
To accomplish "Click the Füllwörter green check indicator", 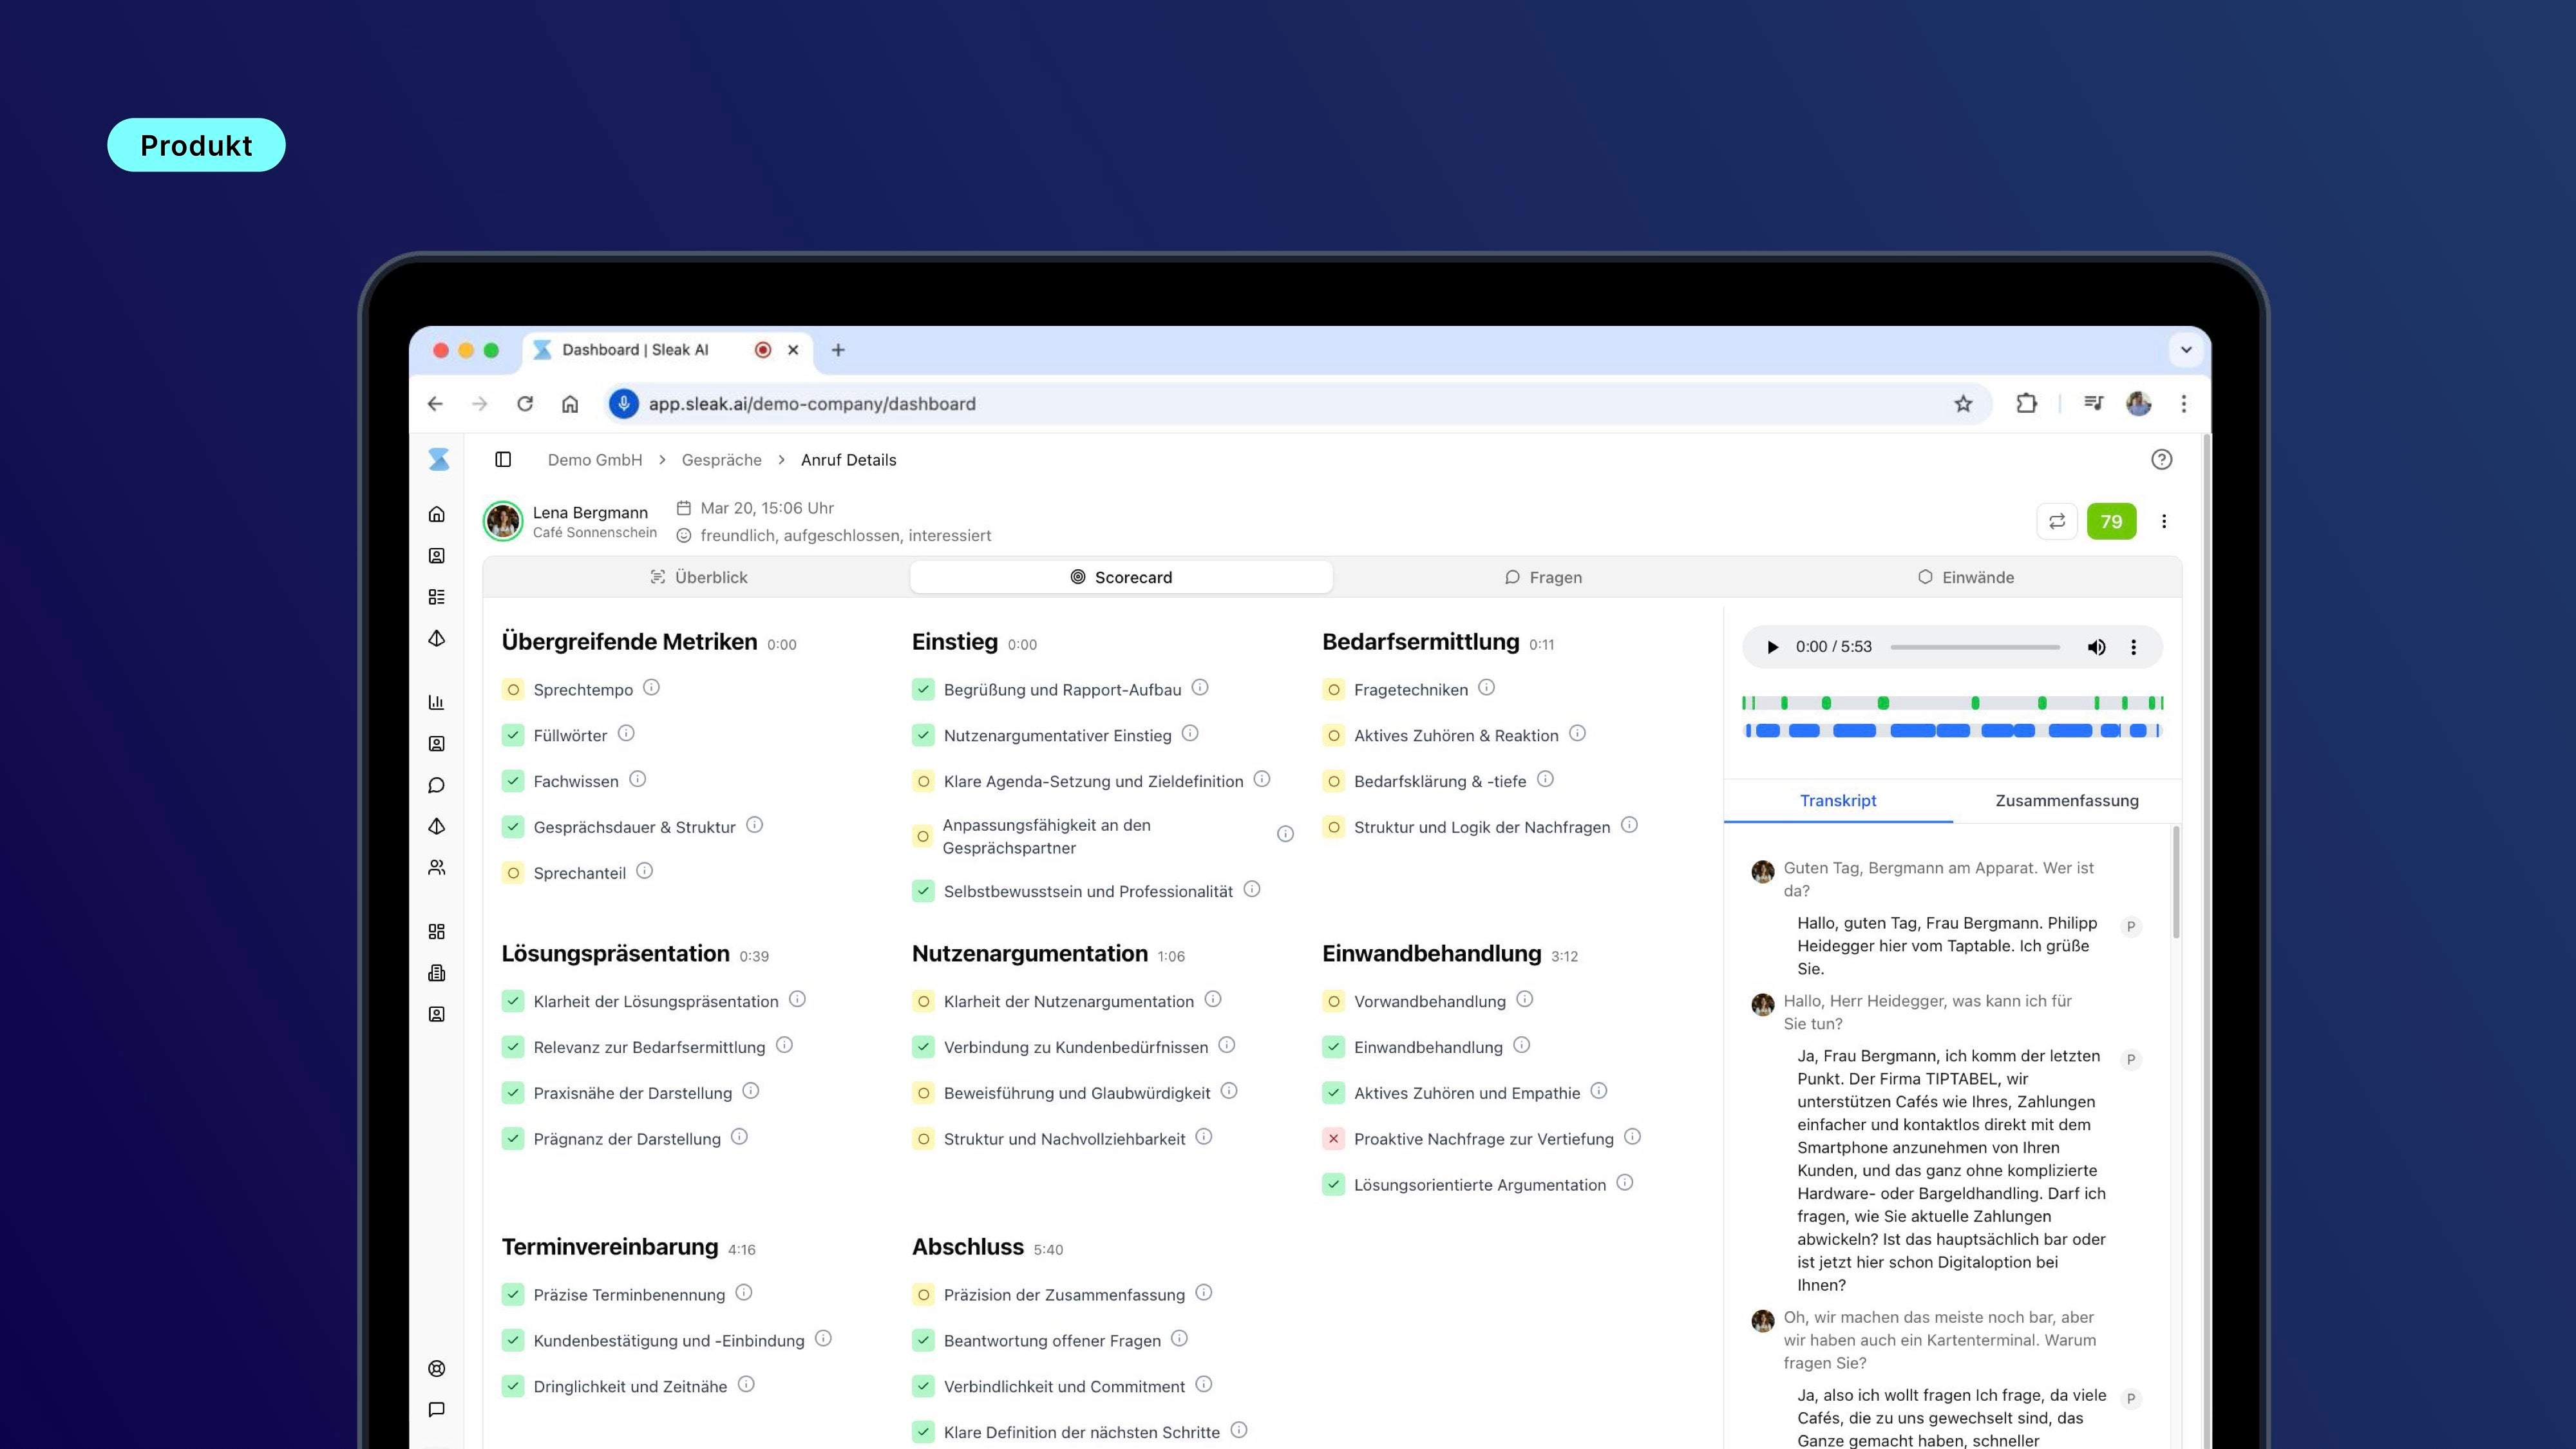I will [x=513, y=735].
